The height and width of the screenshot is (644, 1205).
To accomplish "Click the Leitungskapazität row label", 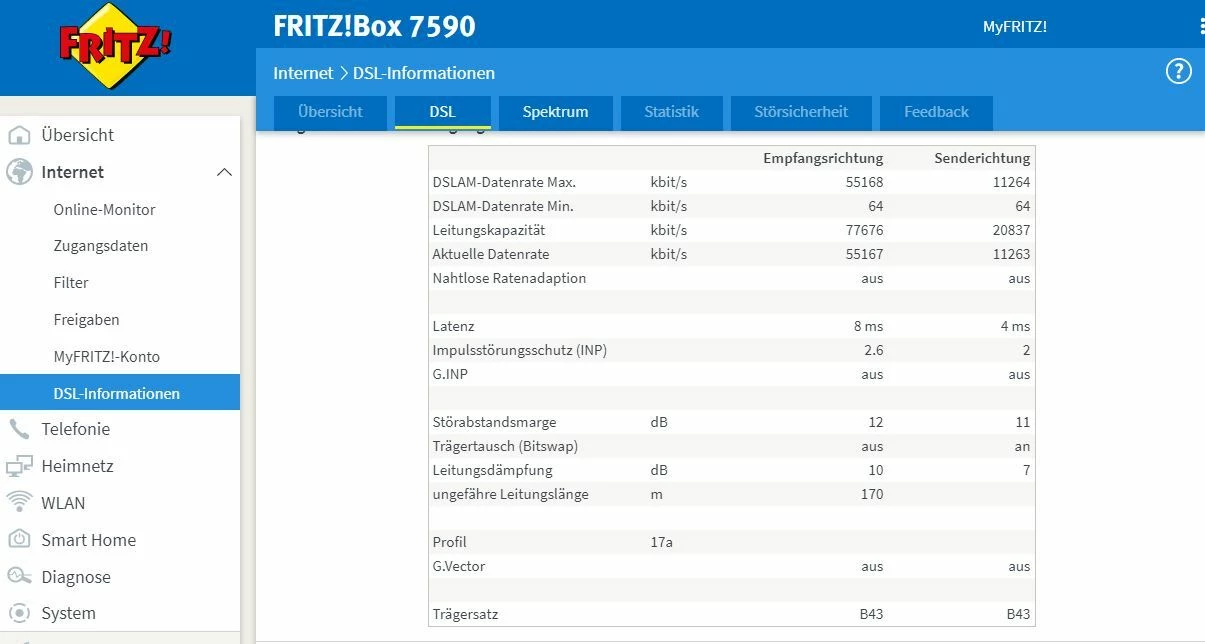I will (488, 230).
